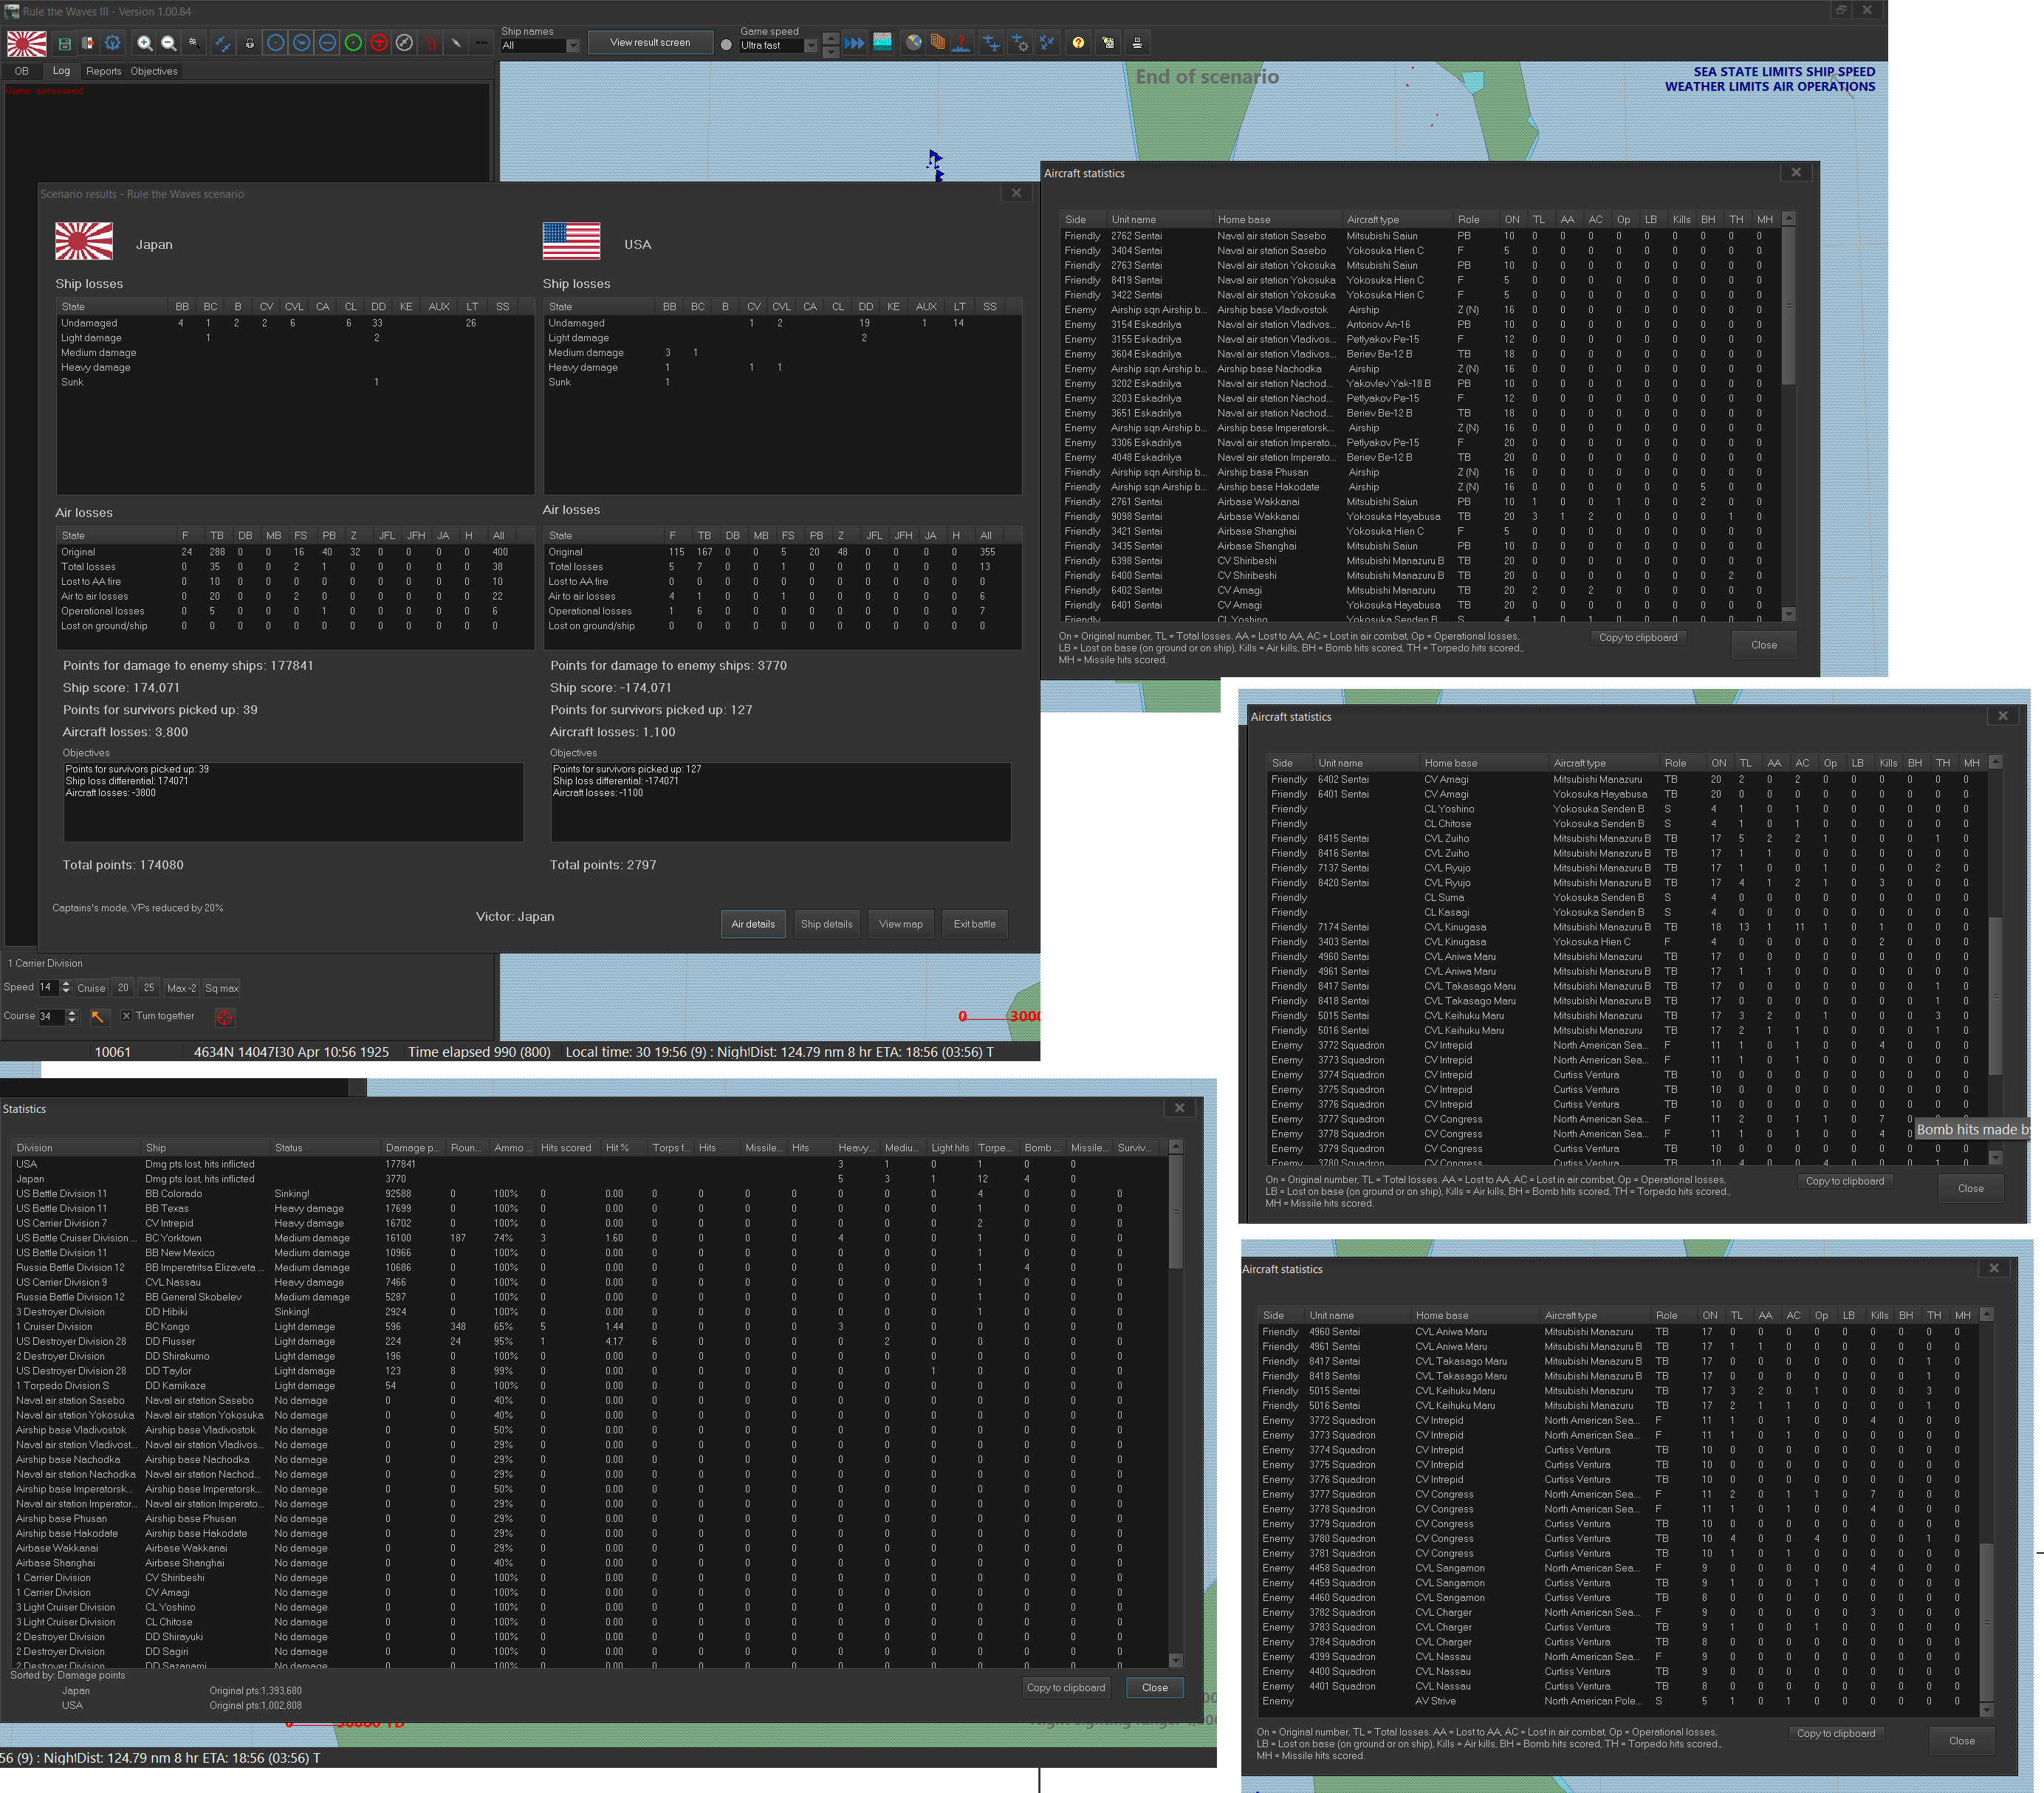Click the Exit battle button

click(974, 924)
